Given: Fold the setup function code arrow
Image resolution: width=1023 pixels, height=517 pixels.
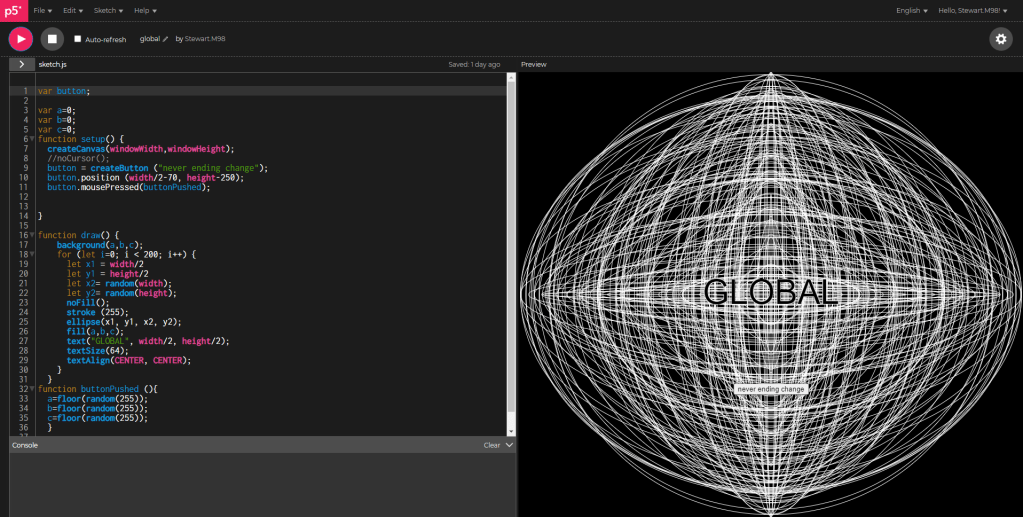Looking at the screenshot, I should pyautogui.click(x=32, y=139).
